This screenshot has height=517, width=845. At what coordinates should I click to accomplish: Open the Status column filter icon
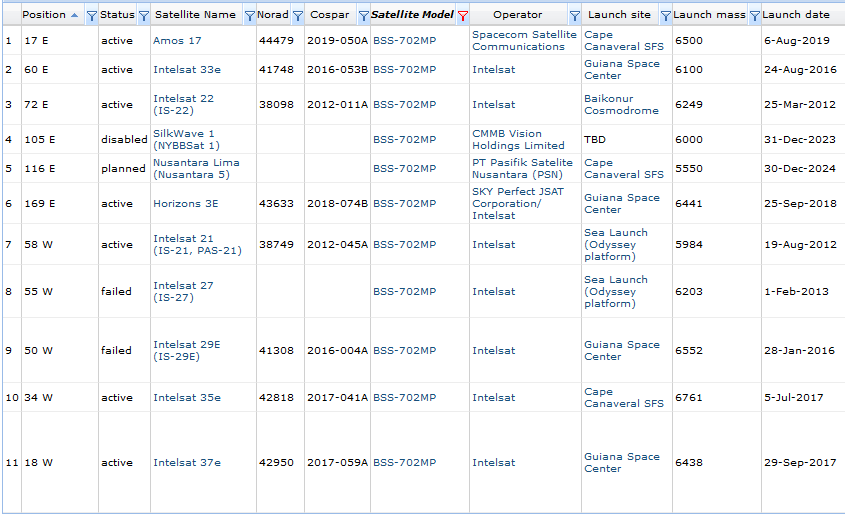[x=143, y=16]
